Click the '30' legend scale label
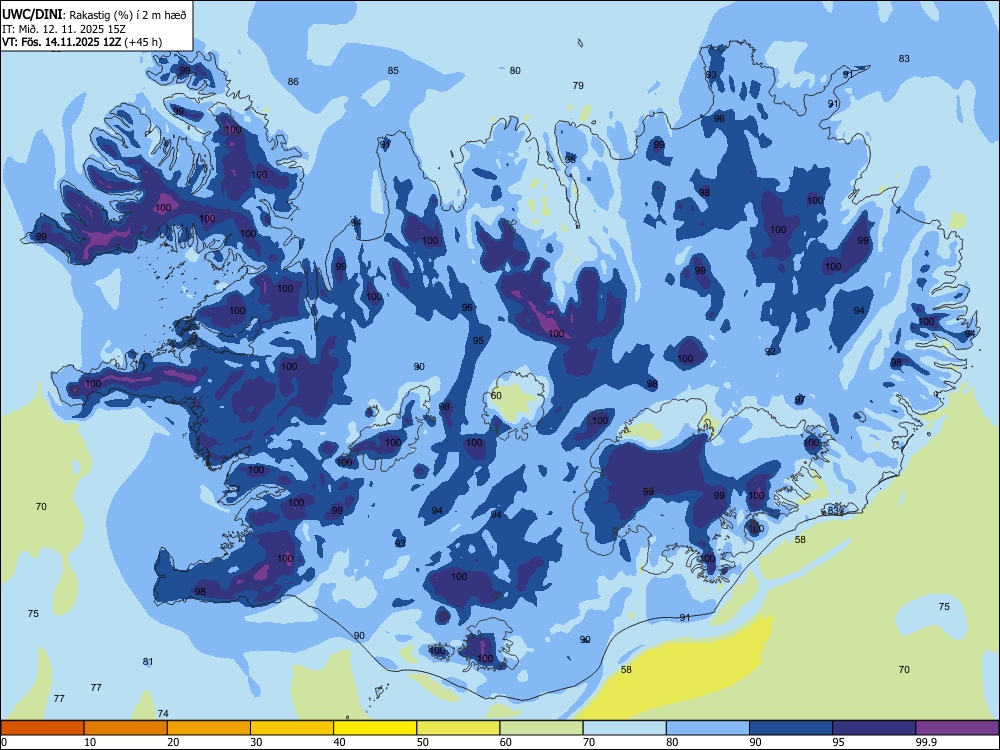This screenshot has width=1000, height=750. click(256, 742)
